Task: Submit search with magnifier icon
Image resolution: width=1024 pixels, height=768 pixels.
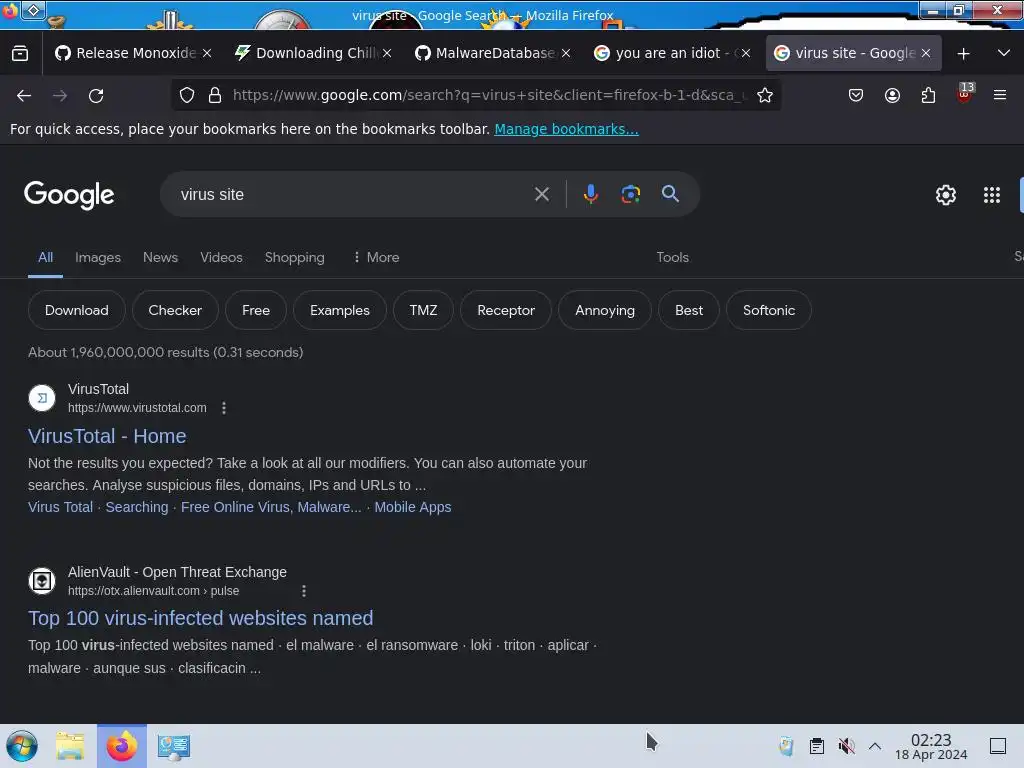Action: tap(670, 193)
